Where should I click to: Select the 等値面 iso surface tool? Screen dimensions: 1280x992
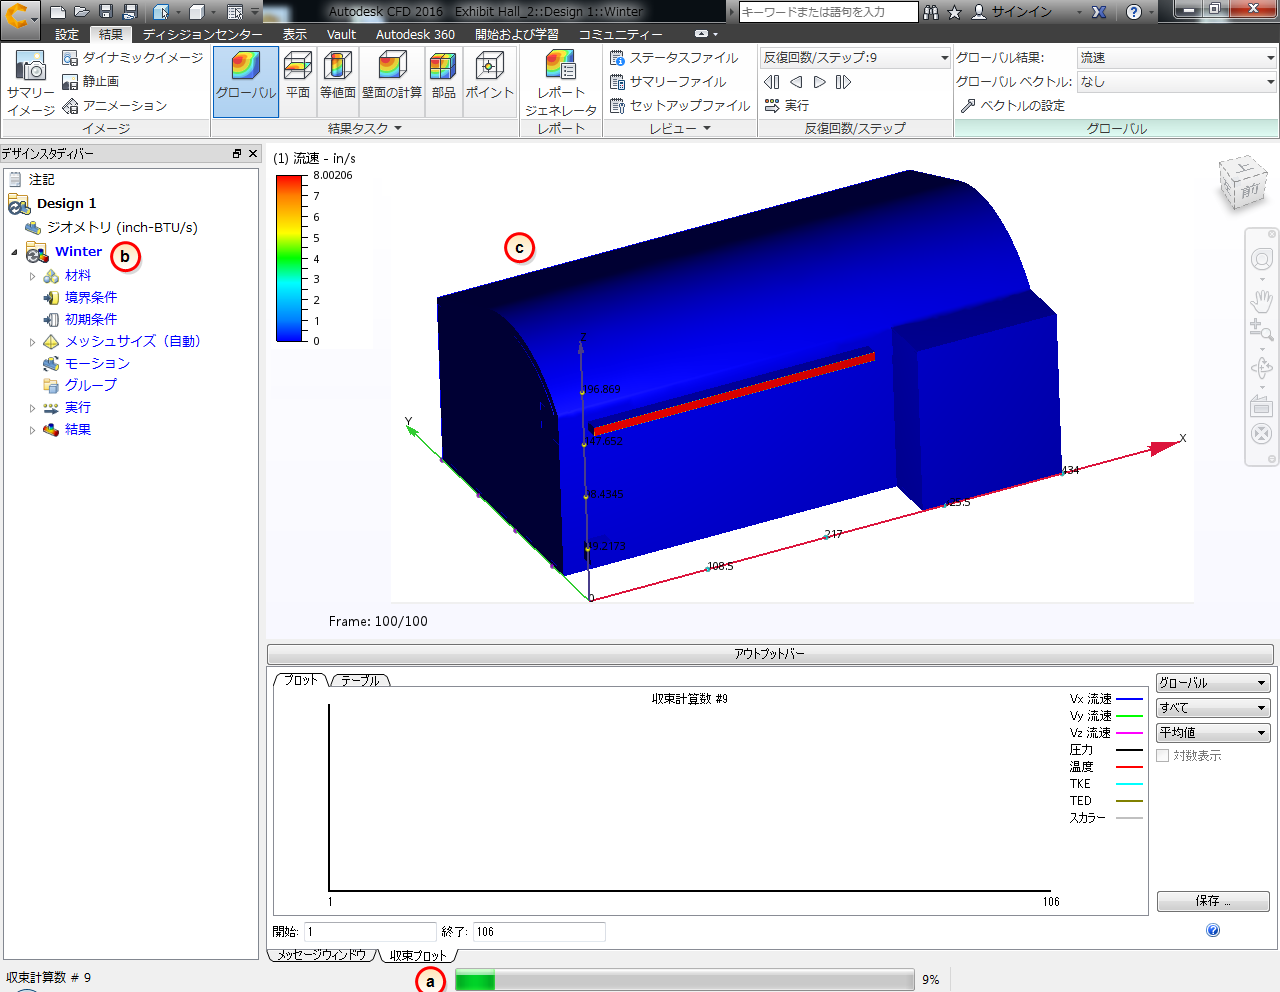(338, 81)
